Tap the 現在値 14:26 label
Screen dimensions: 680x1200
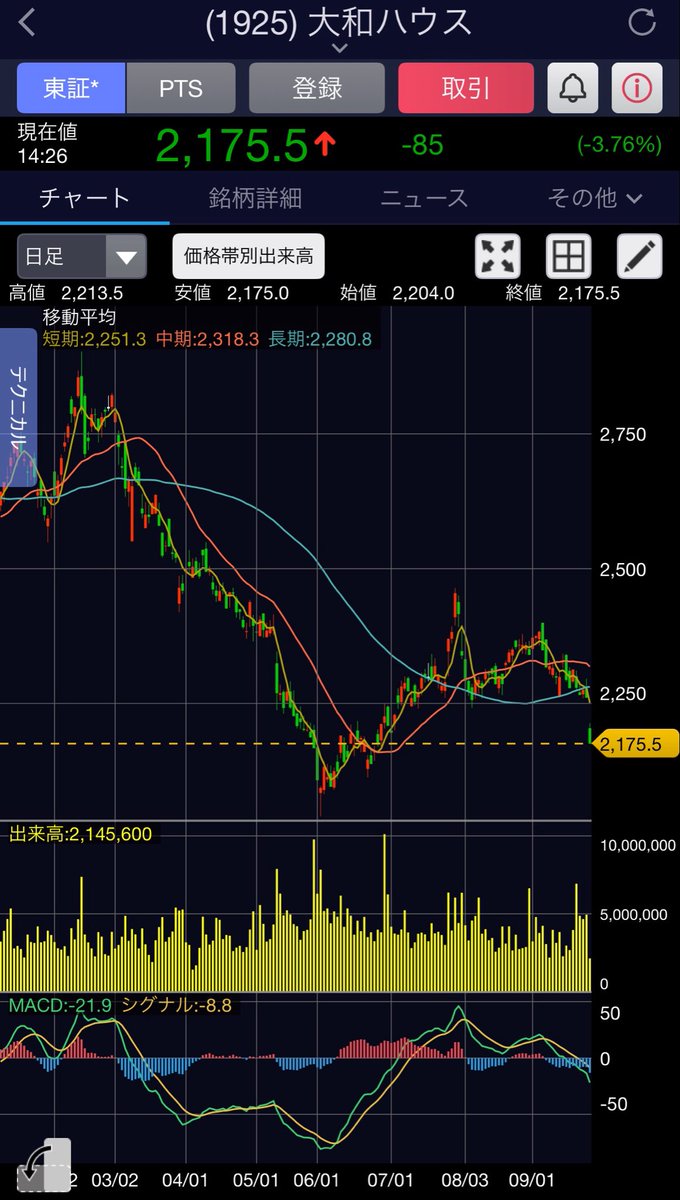(47, 144)
